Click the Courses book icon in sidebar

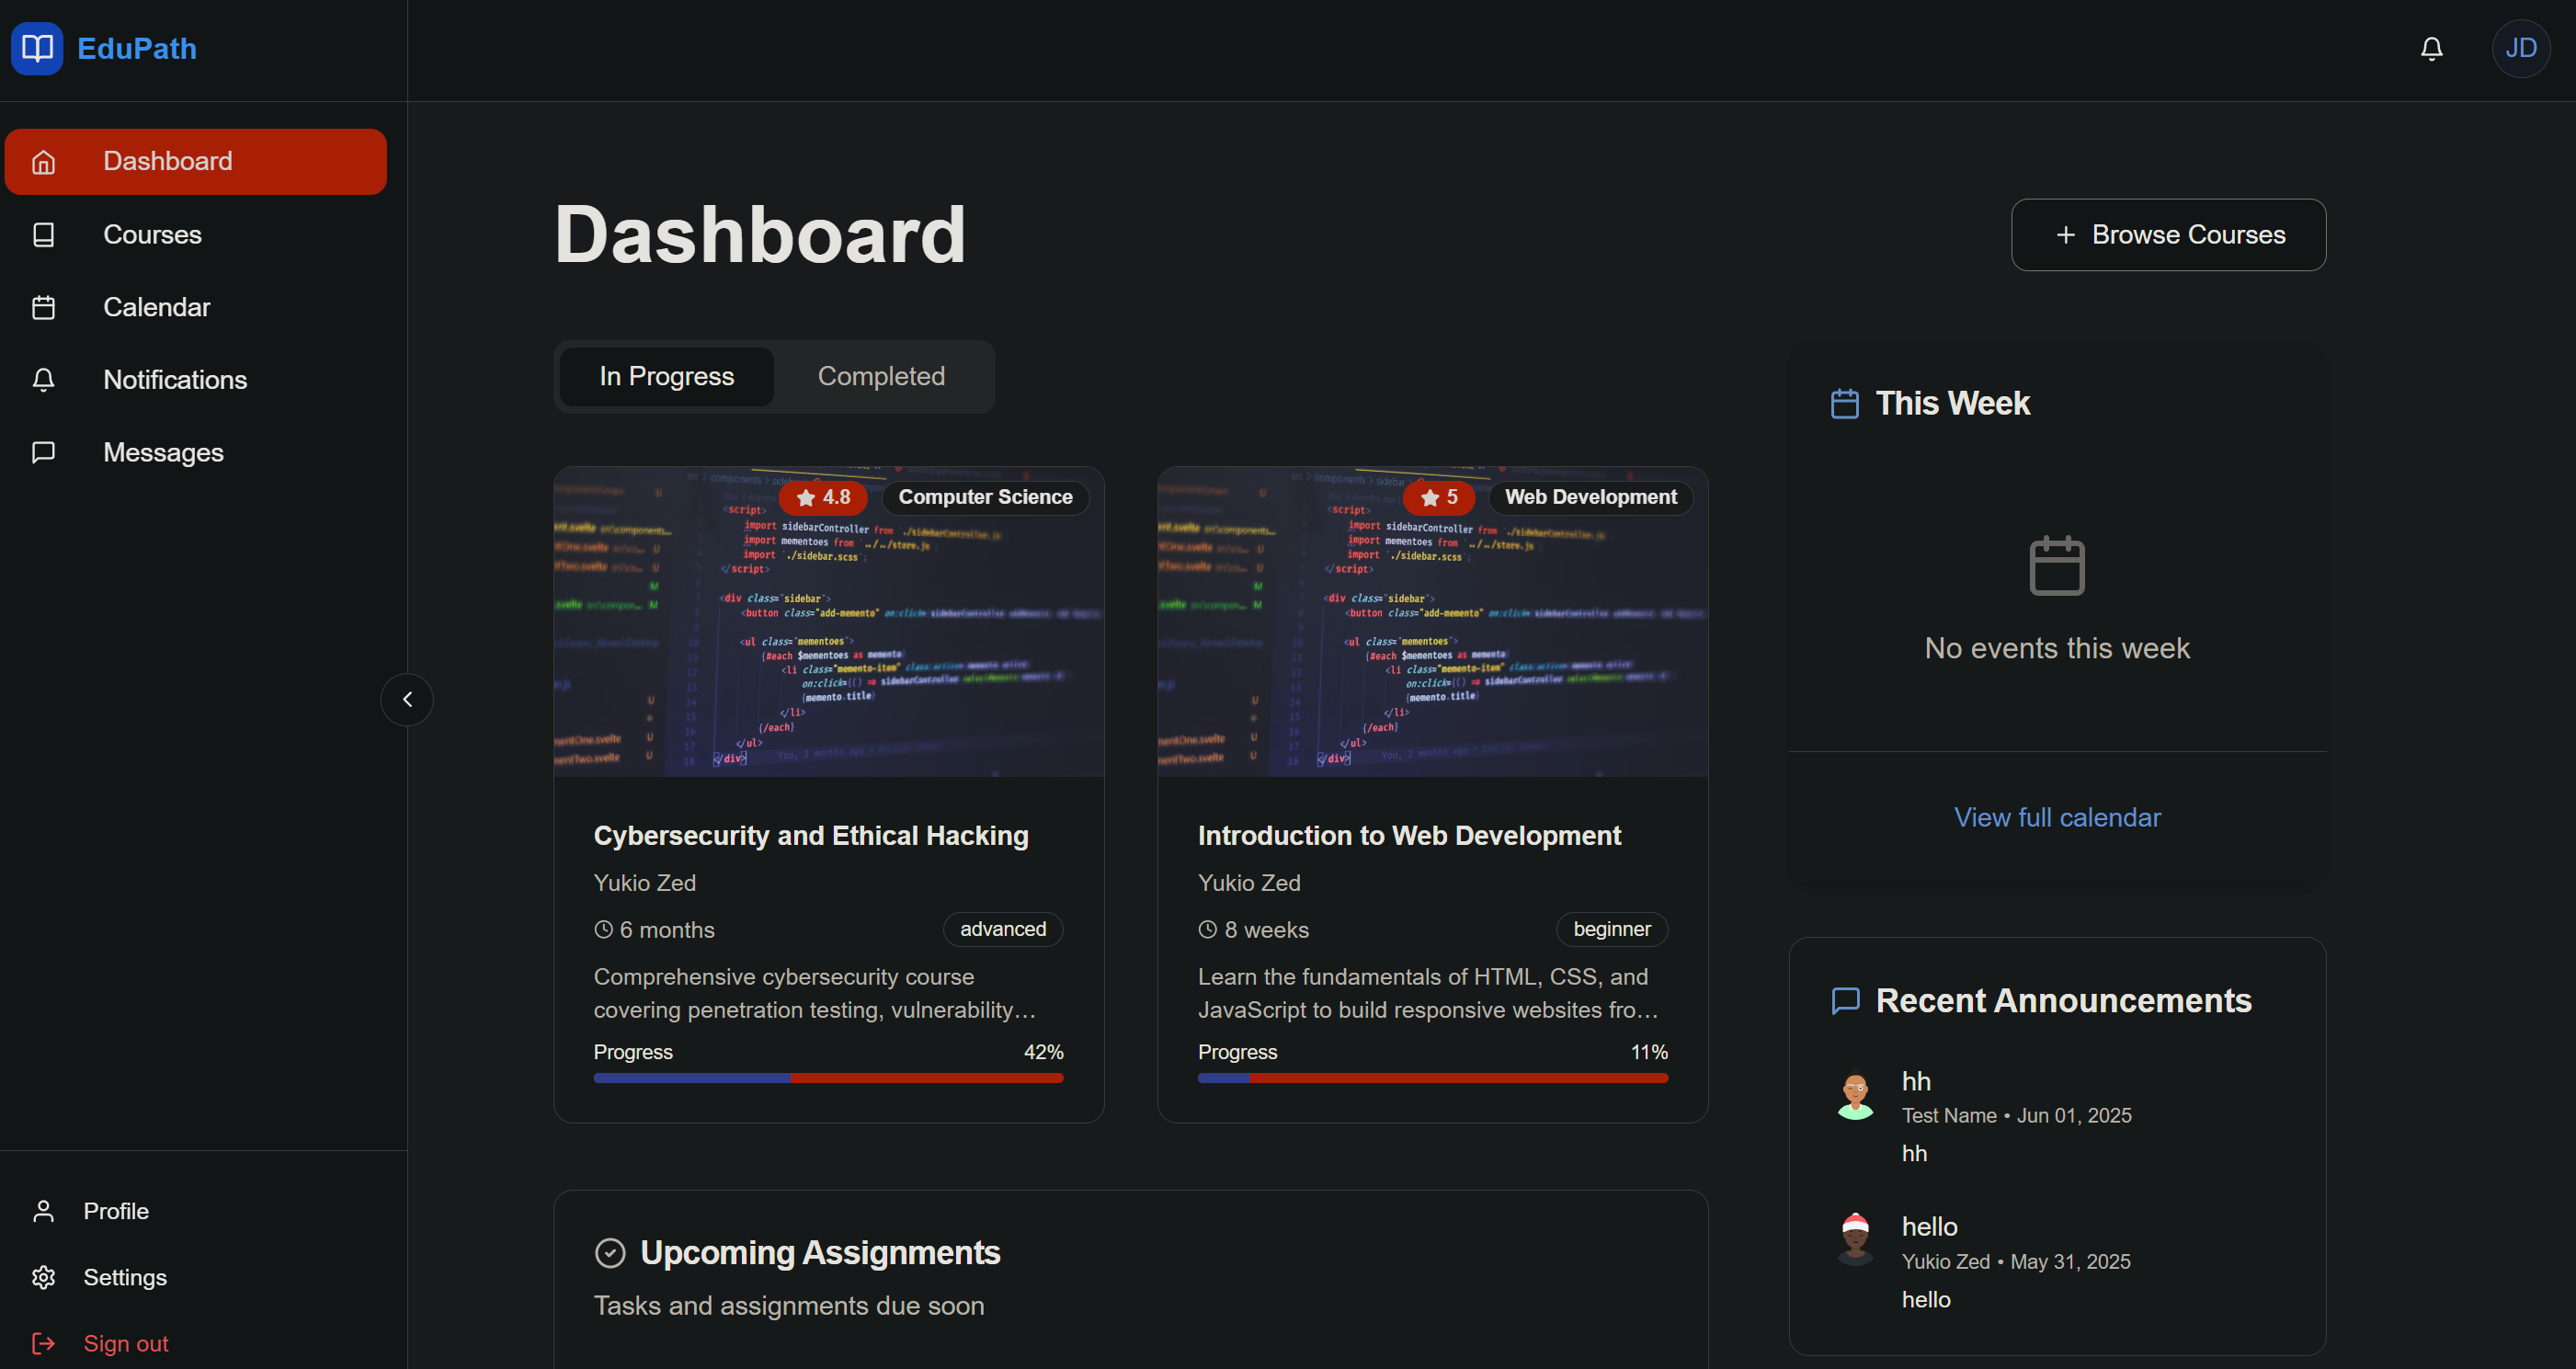[x=43, y=234]
